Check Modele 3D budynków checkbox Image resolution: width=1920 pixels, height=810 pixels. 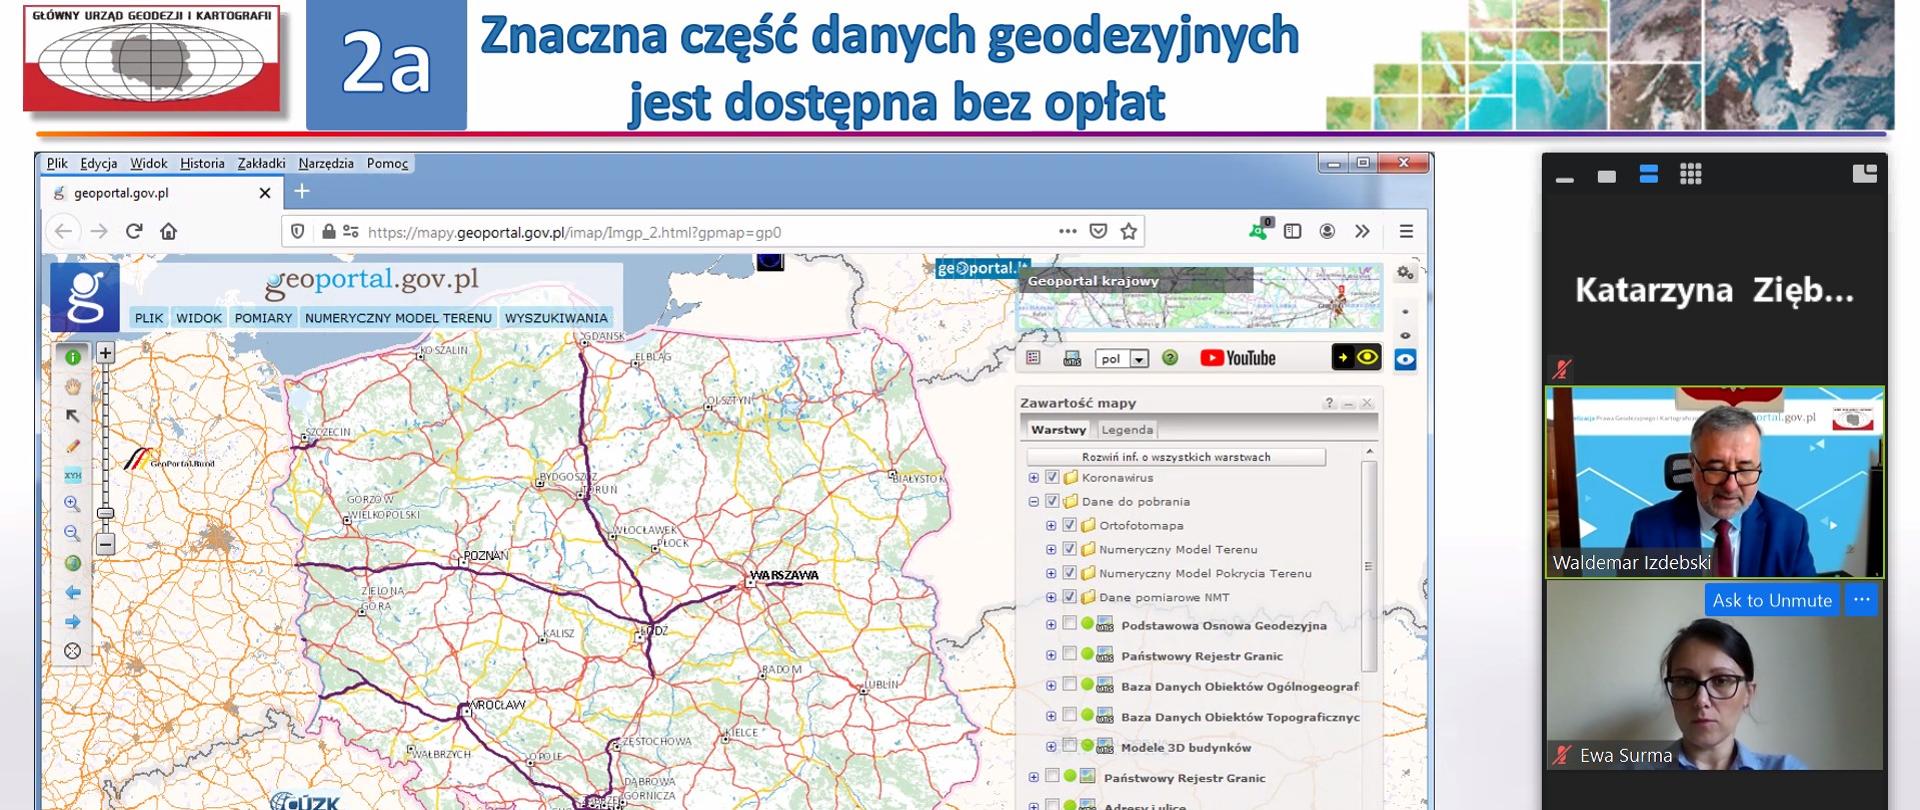[1070, 745]
